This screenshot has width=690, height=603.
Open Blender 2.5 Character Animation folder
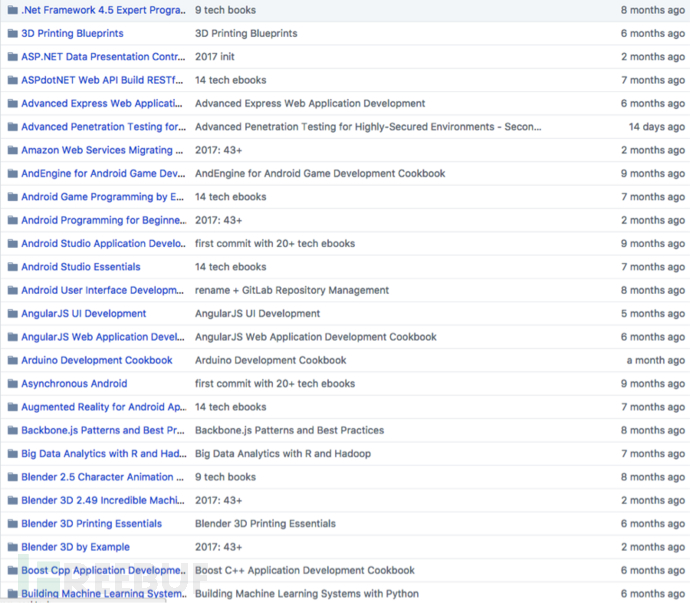103,477
